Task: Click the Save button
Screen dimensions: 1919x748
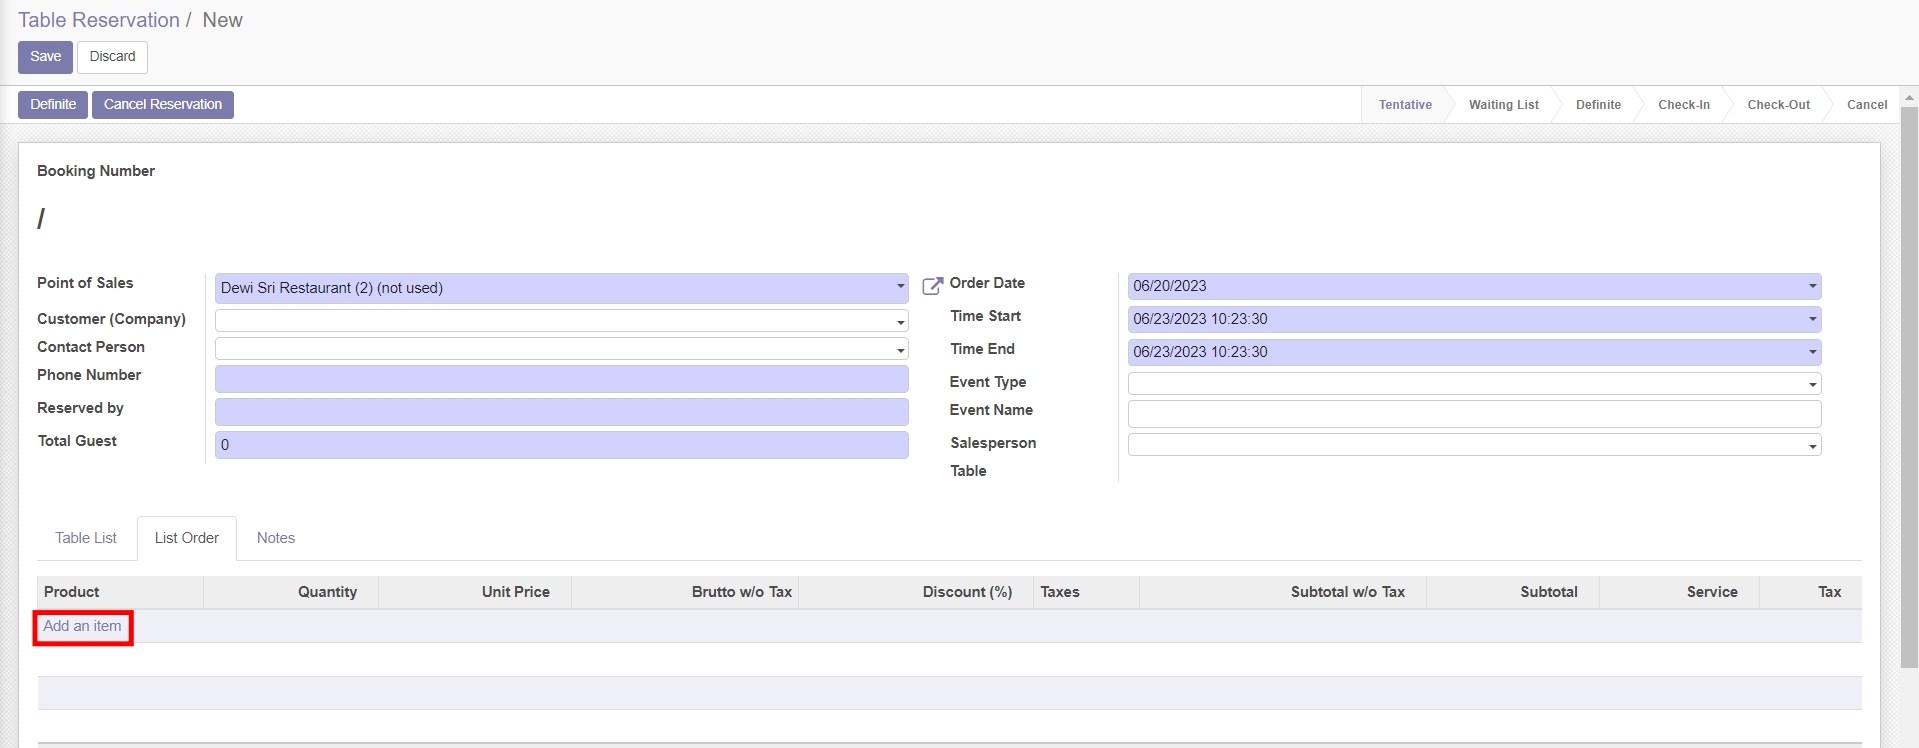Action: (x=45, y=57)
